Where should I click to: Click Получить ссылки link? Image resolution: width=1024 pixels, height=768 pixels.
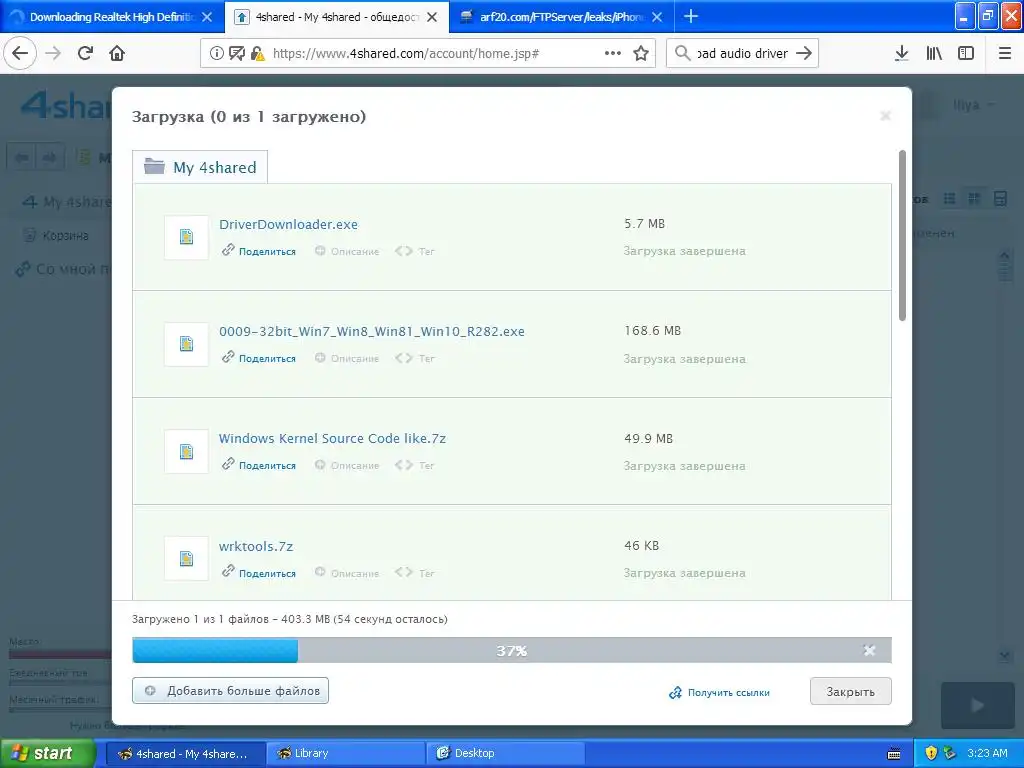pos(719,692)
